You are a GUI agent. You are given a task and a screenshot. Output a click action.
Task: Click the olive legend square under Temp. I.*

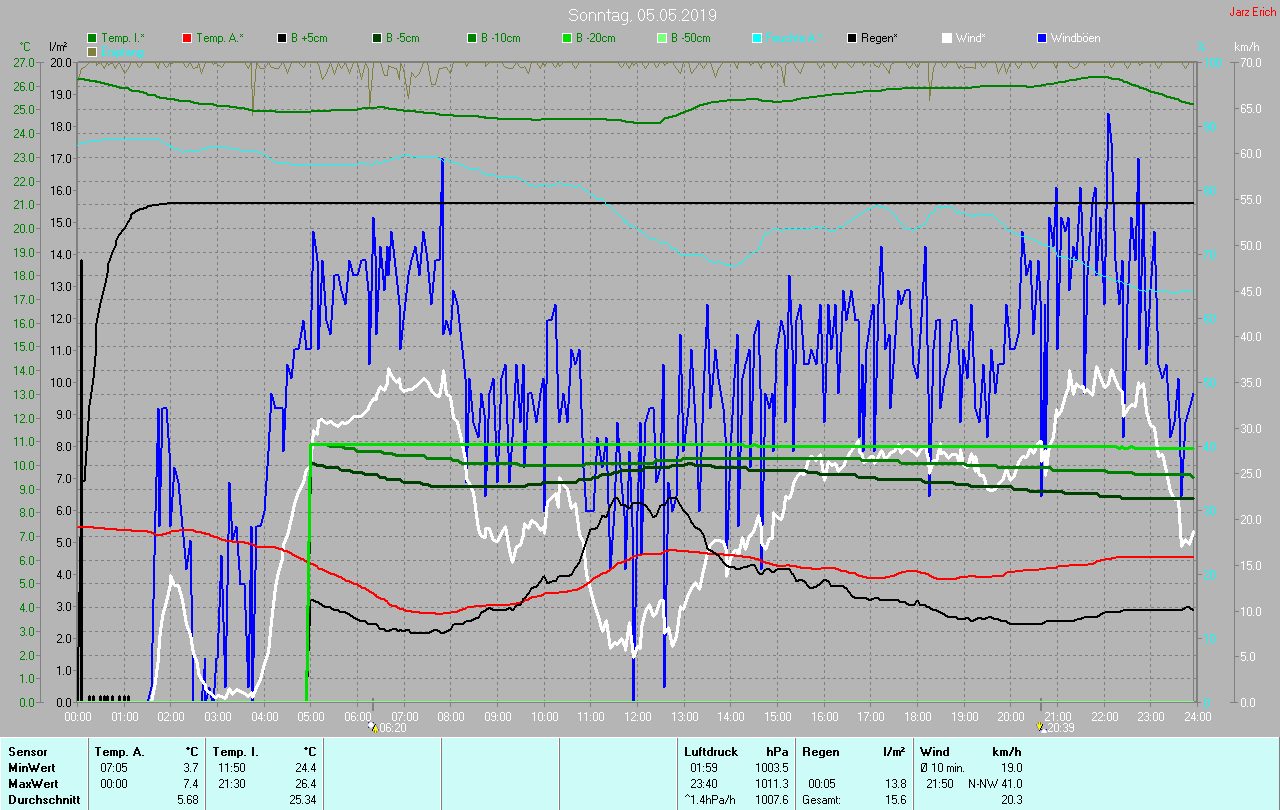92,51
